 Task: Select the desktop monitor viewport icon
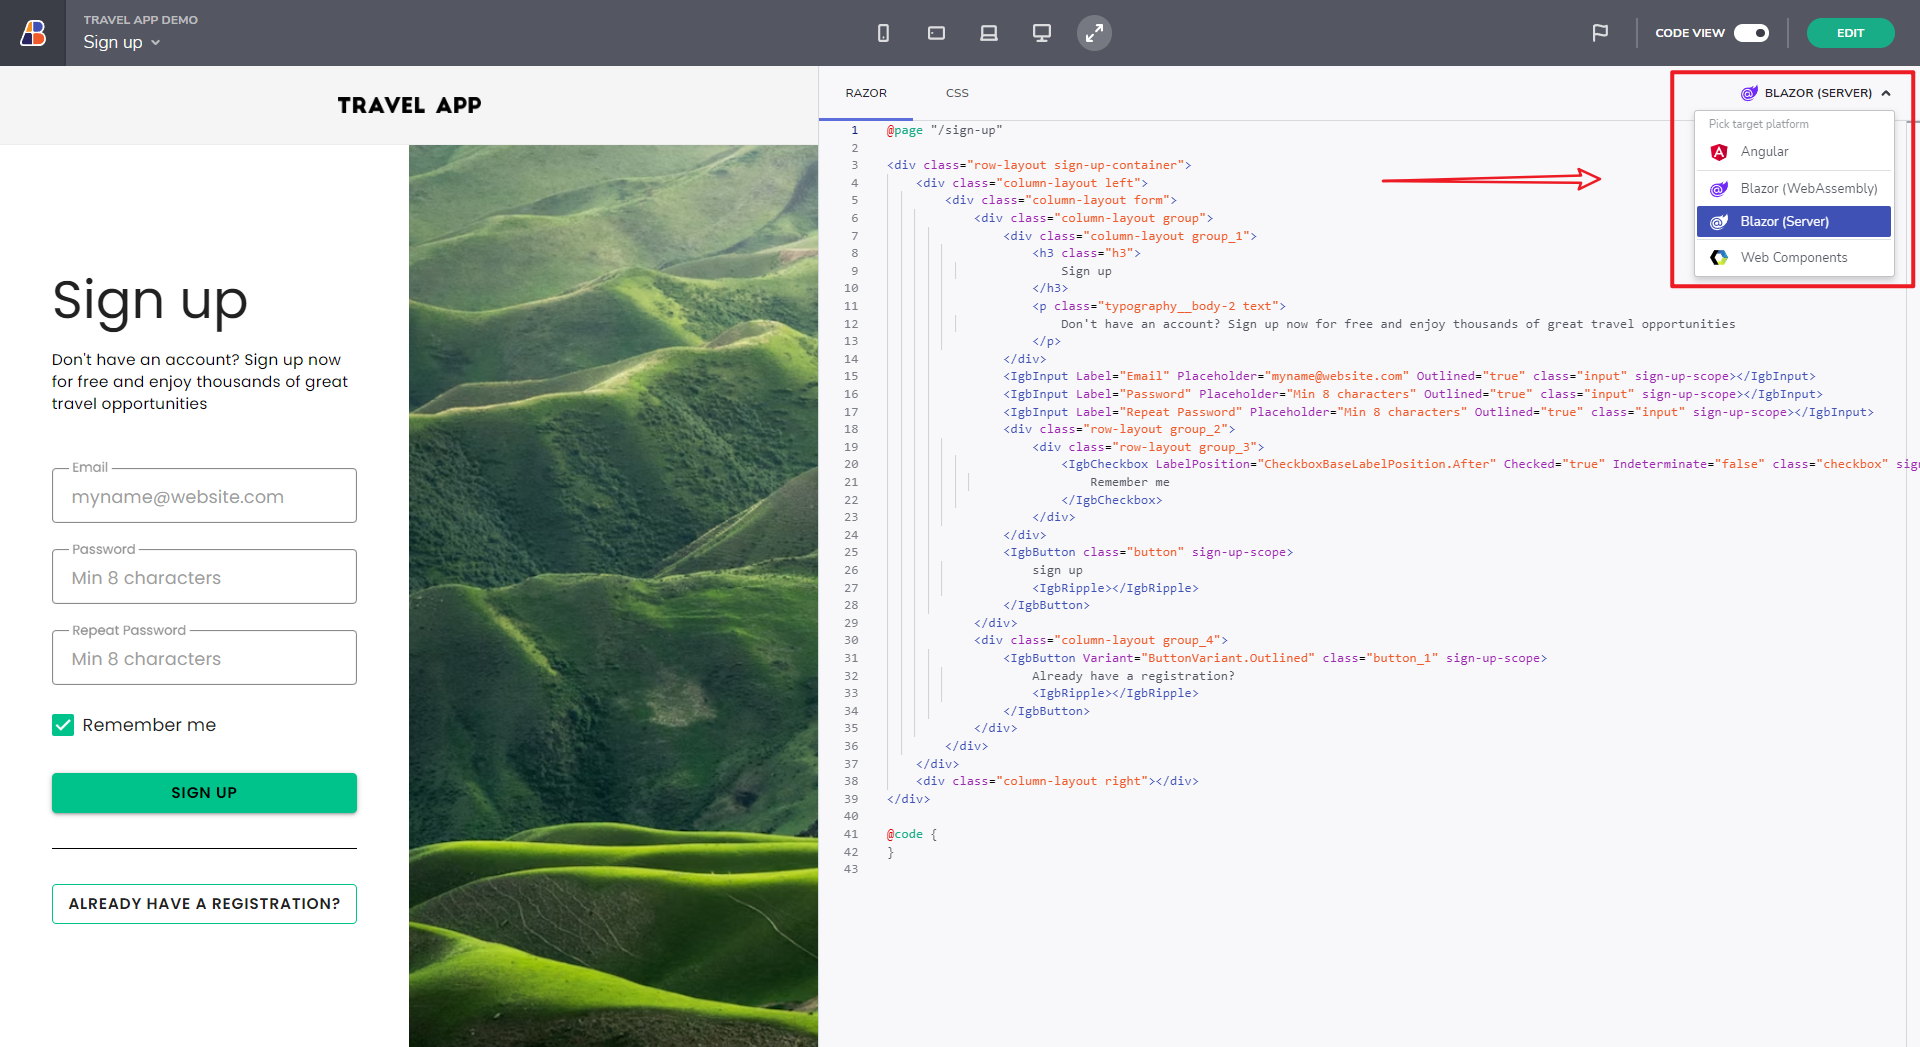[x=1041, y=33]
